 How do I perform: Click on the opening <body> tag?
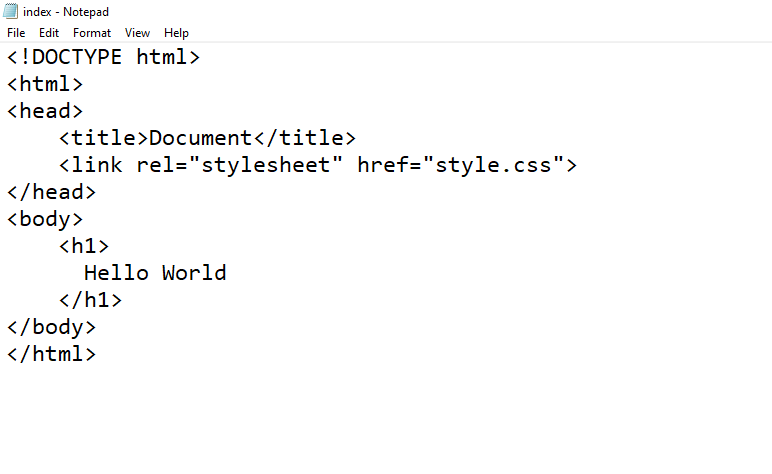pyautogui.click(x=45, y=219)
